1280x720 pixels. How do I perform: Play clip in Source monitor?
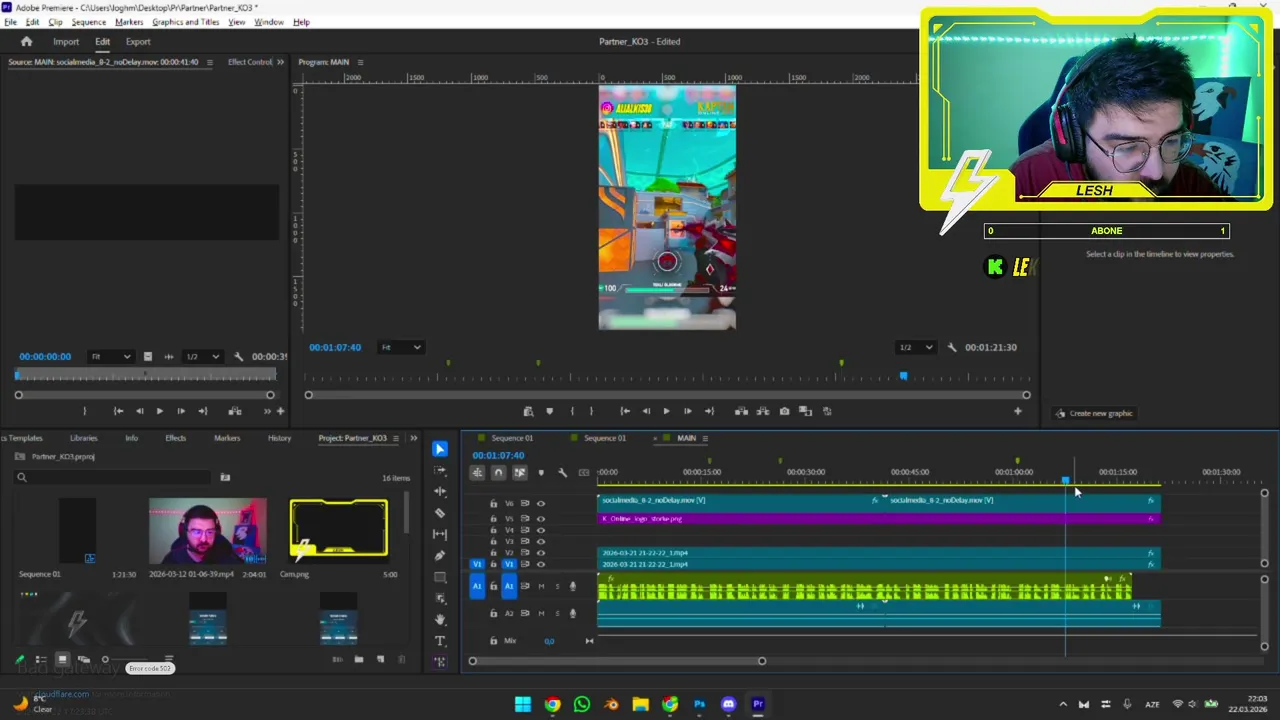pos(159,411)
